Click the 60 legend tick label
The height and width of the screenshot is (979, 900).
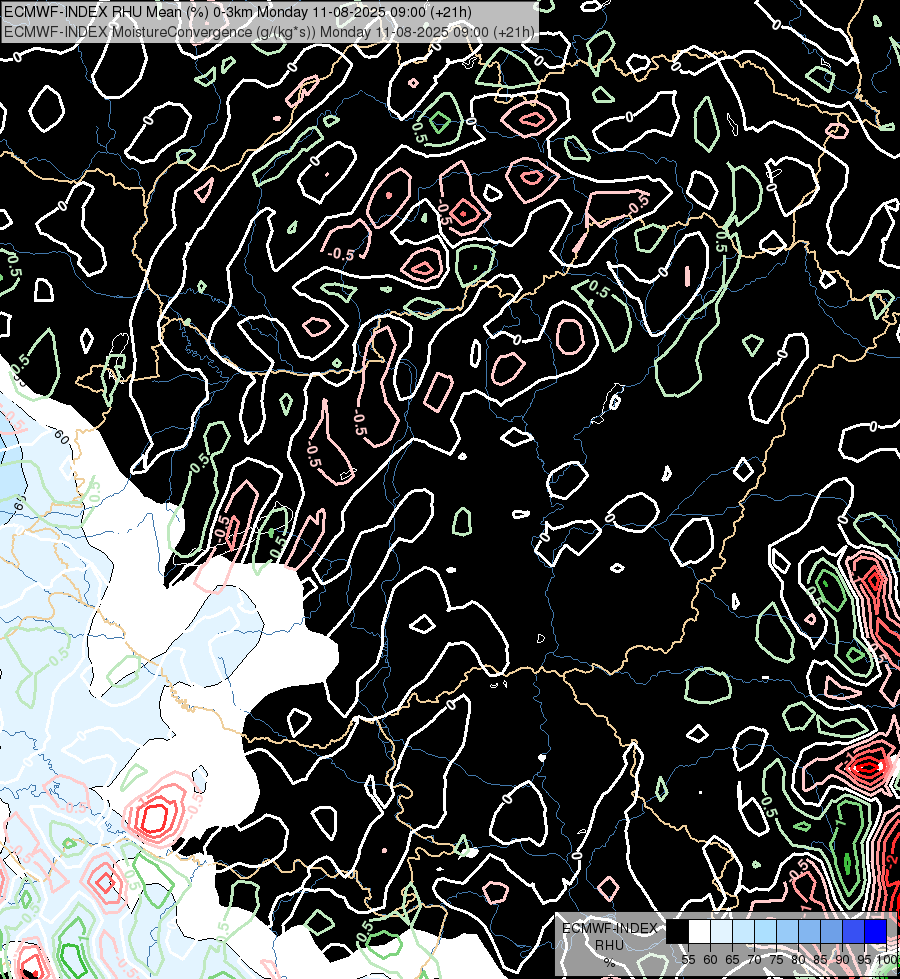pyautogui.click(x=710, y=960)
